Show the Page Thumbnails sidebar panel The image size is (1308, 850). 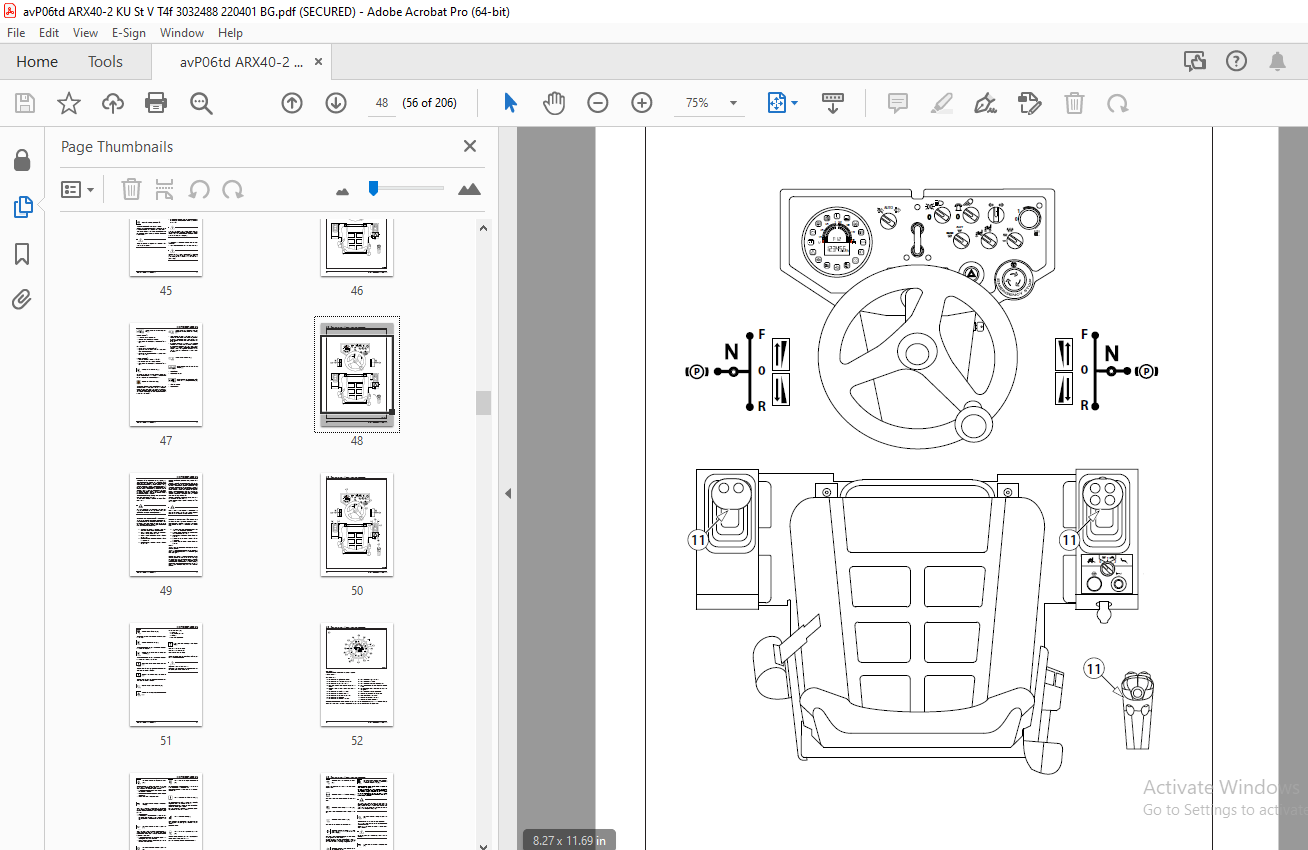pyautogui.click(x=22, y=207)
